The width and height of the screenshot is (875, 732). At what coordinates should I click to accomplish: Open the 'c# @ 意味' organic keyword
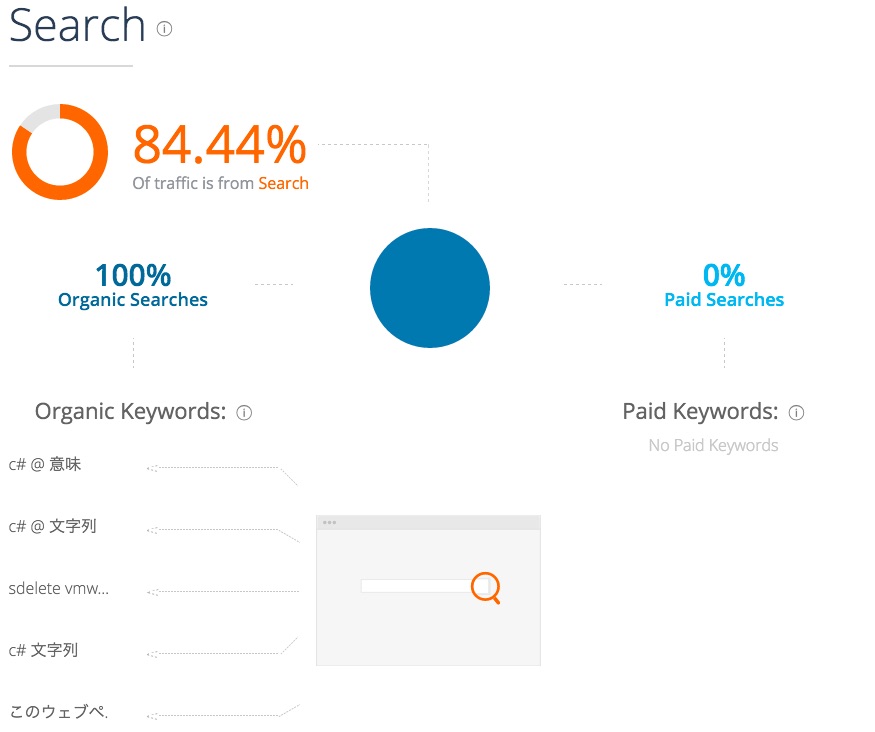point(45,464)
